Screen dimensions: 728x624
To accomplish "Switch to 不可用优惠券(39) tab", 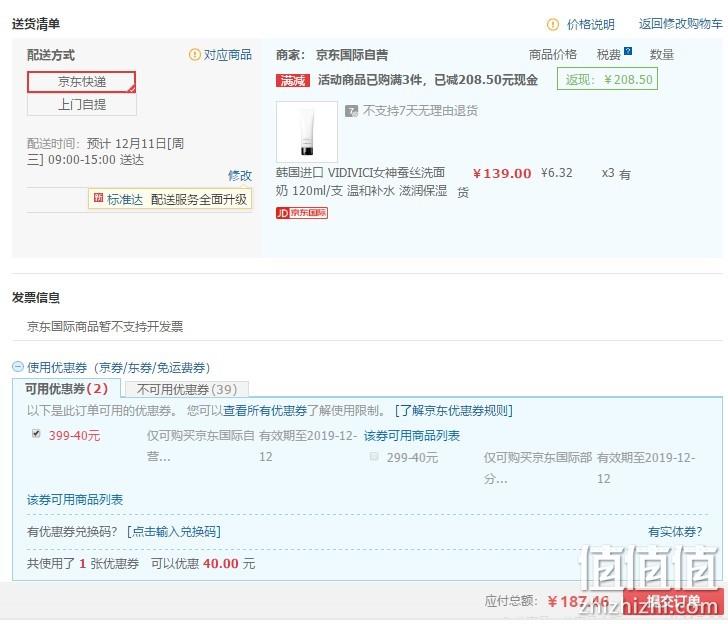I will tap(187, 390).
